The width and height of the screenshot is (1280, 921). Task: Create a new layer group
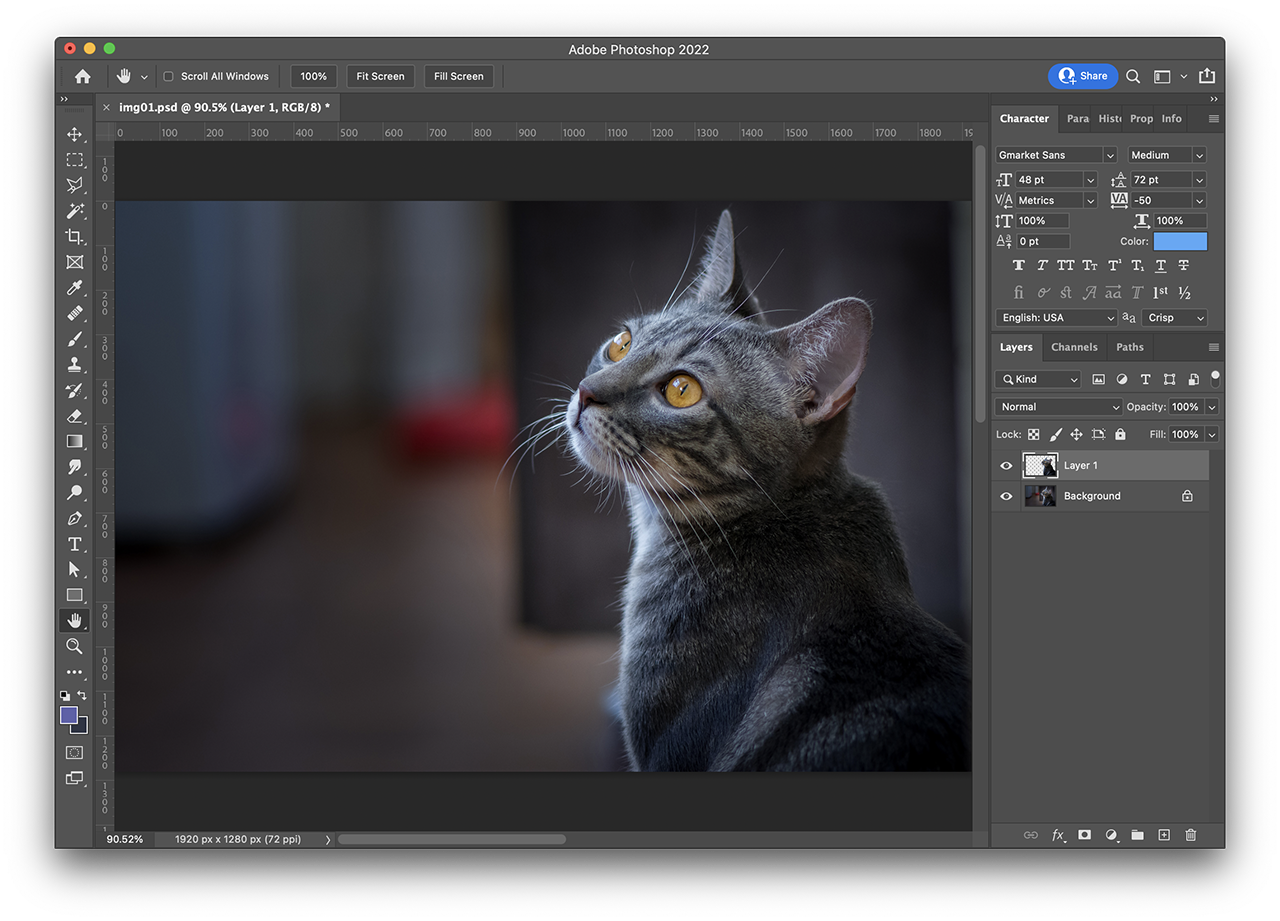pos(1137,835)
